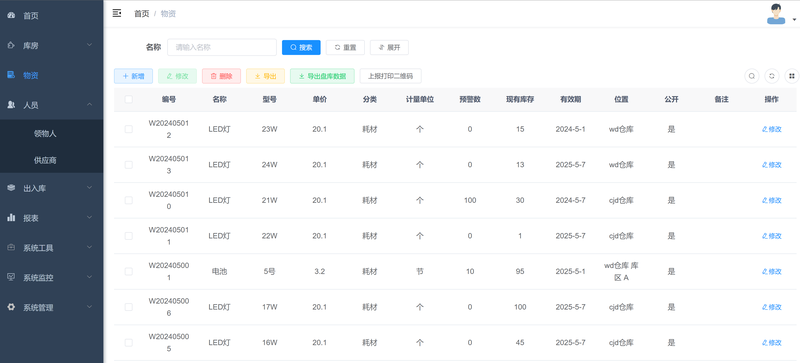Click 展开 to expand search filters

pos(389,47)
